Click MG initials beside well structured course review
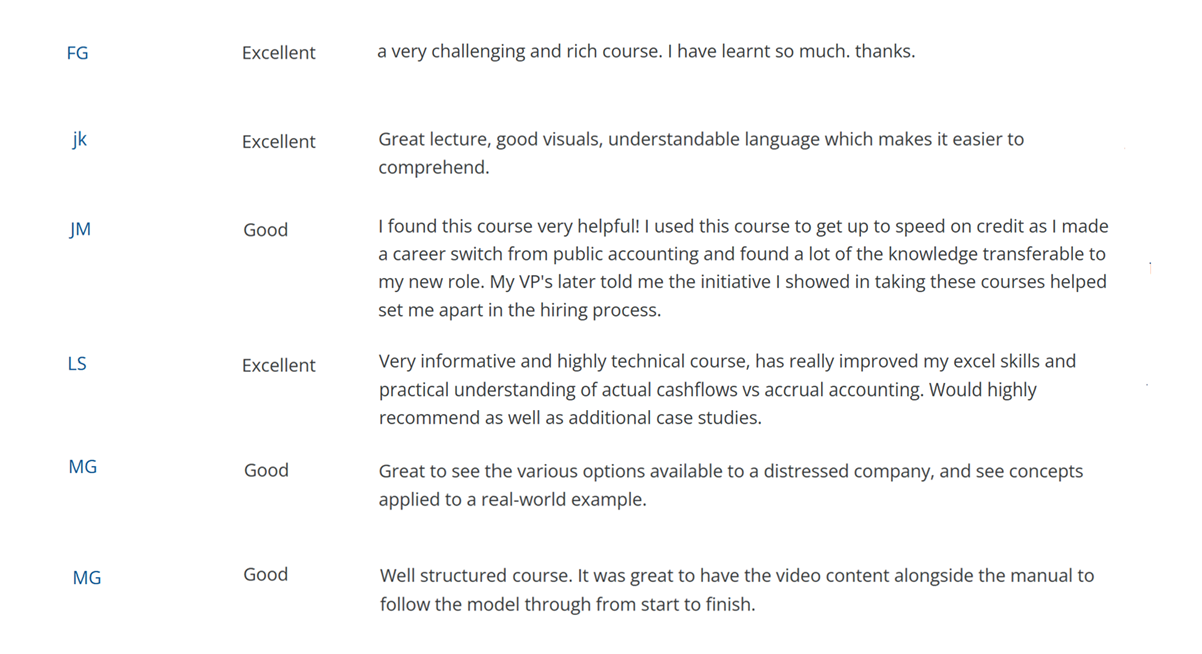Image resolution: width=1202 pixels, height=654 pixels. pyautogui.click(x=87, y=578)
